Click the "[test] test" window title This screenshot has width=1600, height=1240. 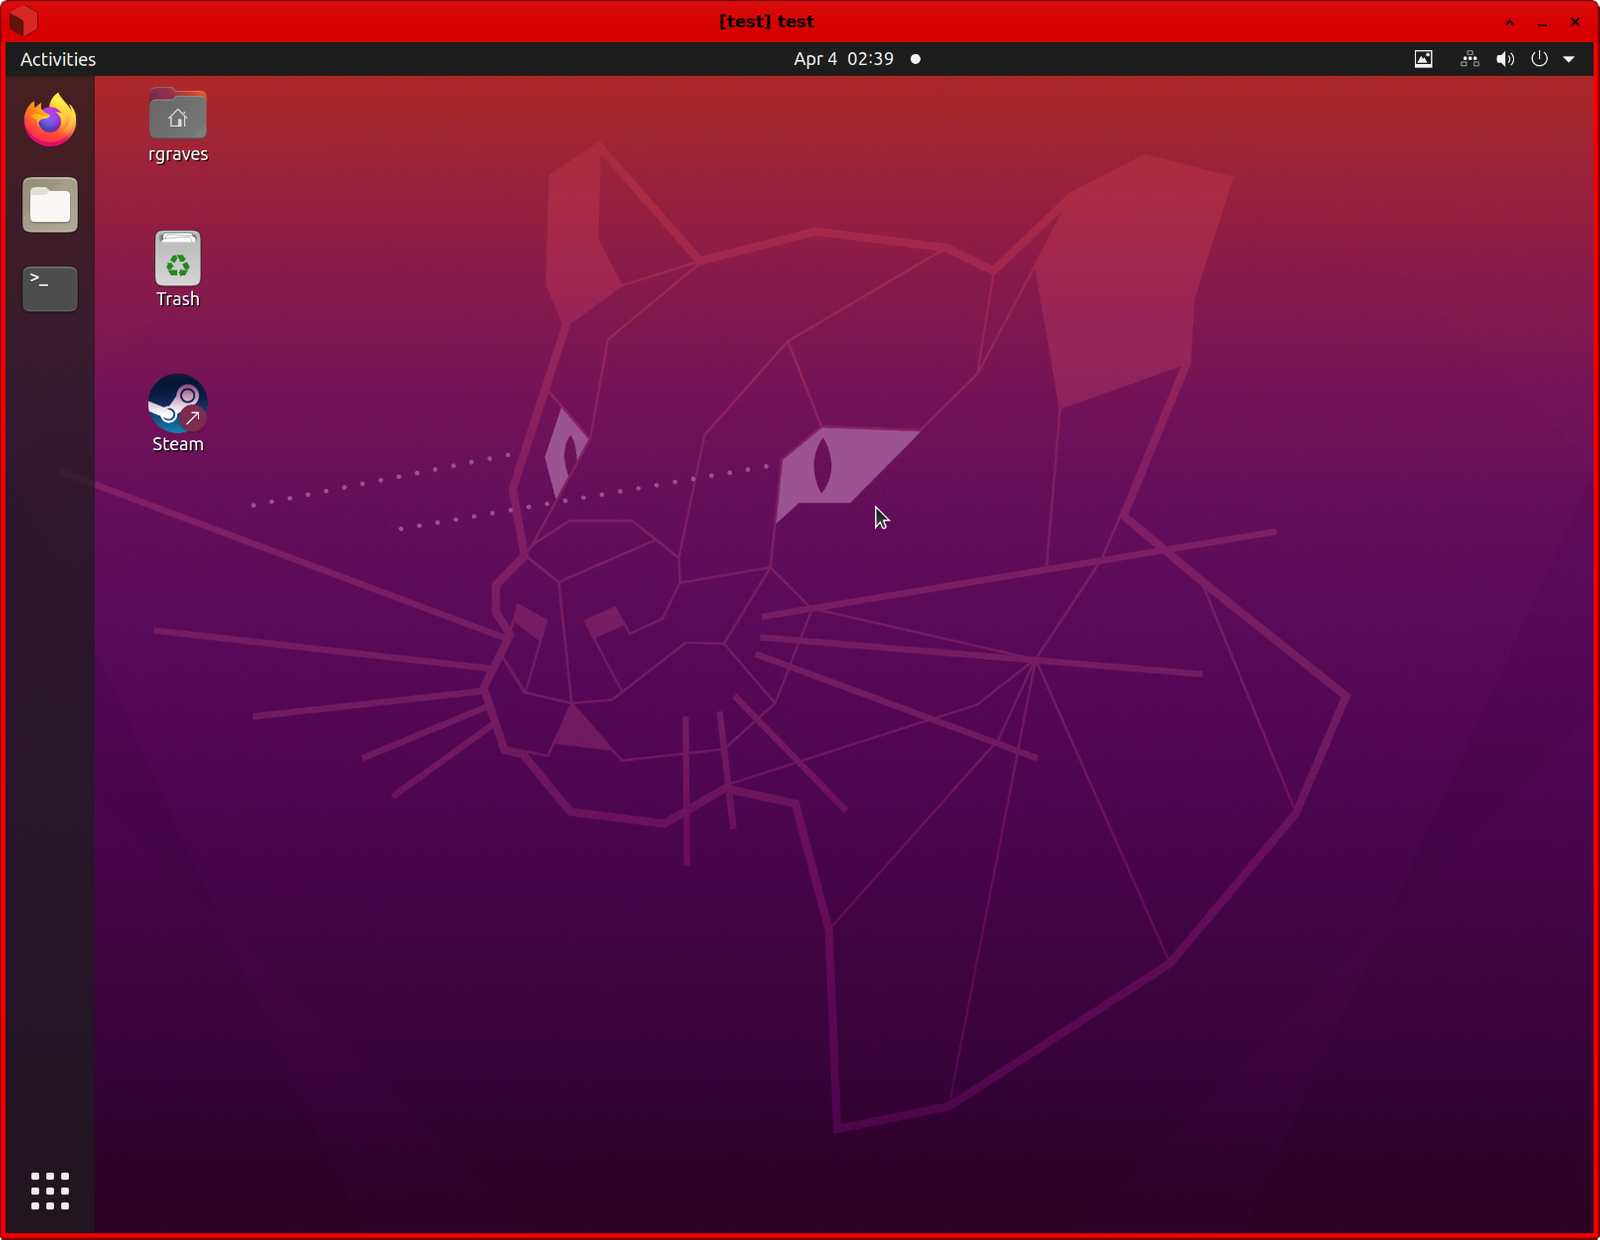766,21
